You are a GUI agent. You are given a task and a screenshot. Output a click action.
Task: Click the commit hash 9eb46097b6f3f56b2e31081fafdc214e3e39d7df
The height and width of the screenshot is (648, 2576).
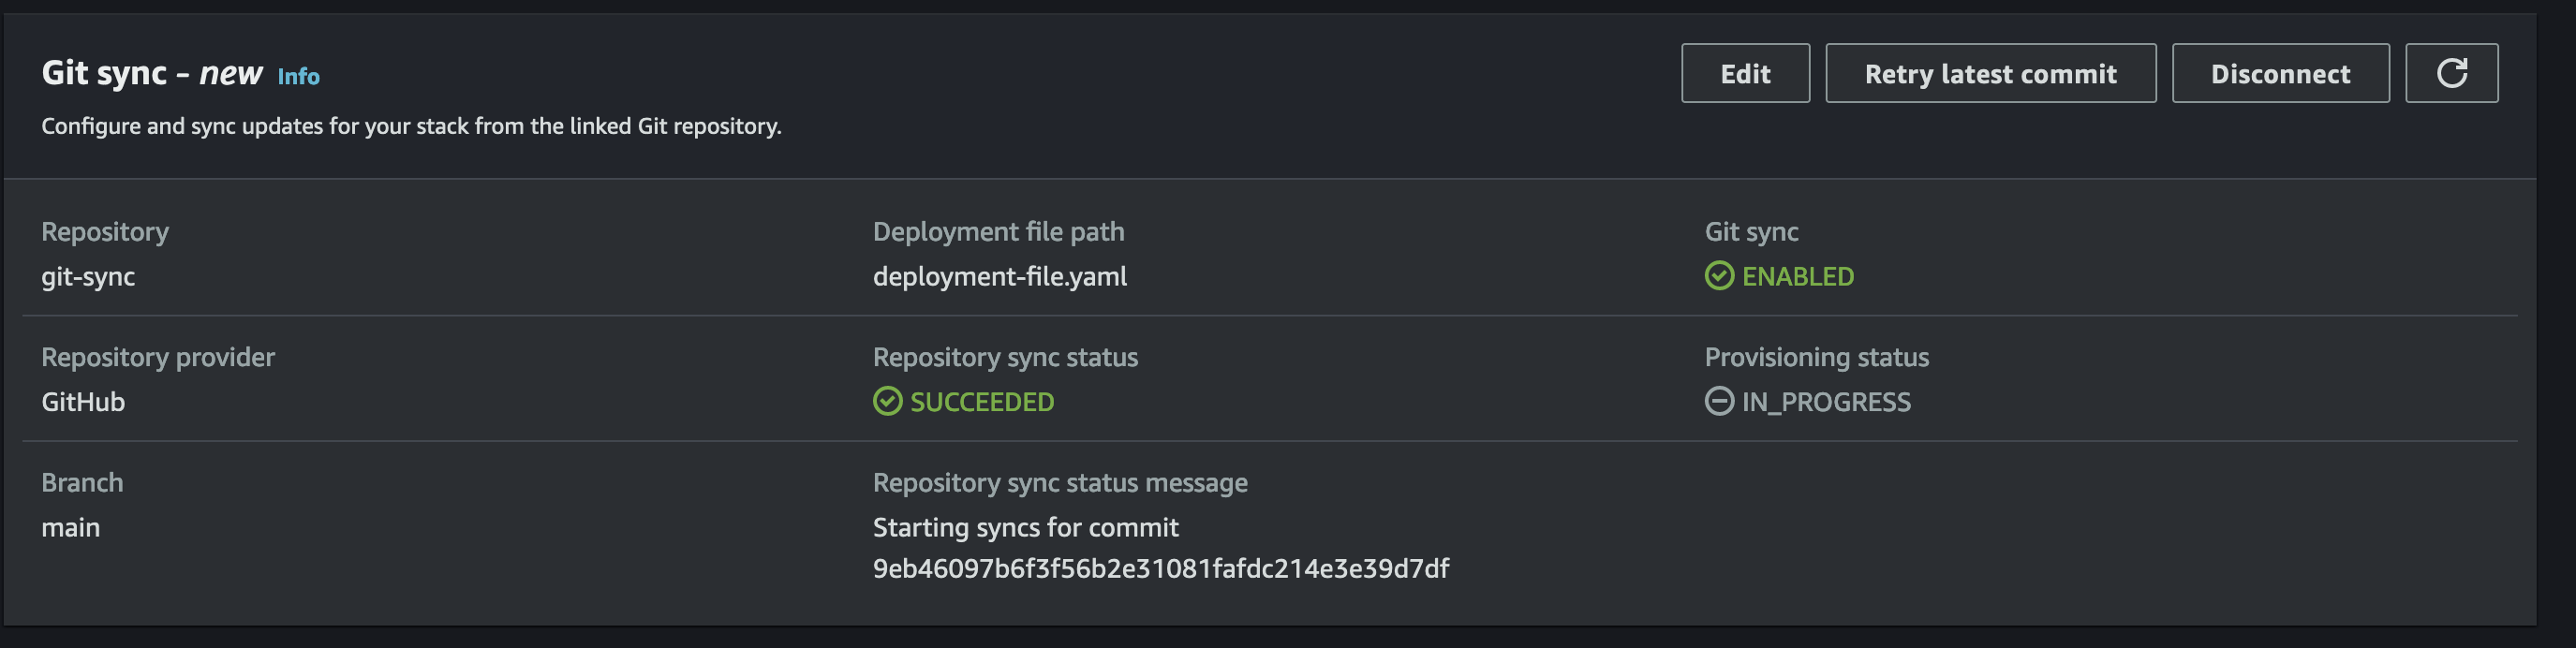[x=1162, y=570]
